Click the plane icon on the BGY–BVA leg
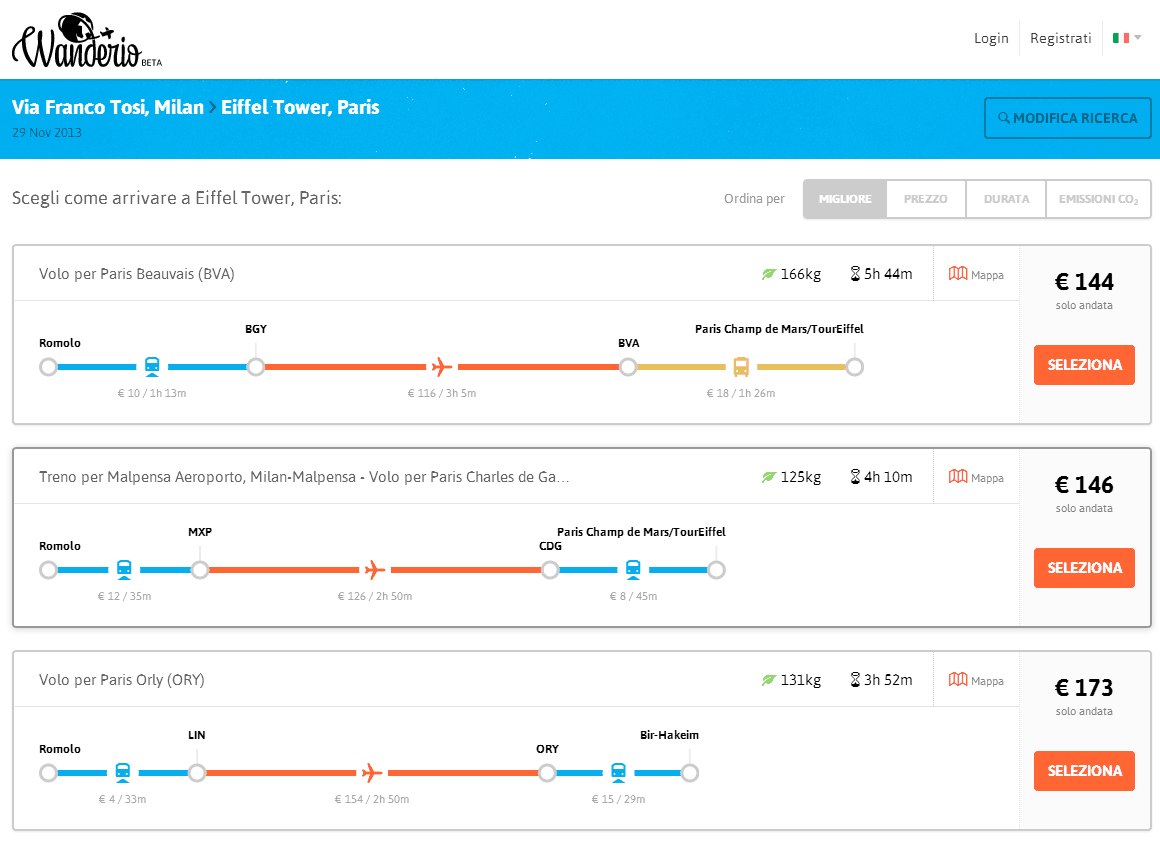The width and height of the screenshot is (1160, 842). (442, 366)
